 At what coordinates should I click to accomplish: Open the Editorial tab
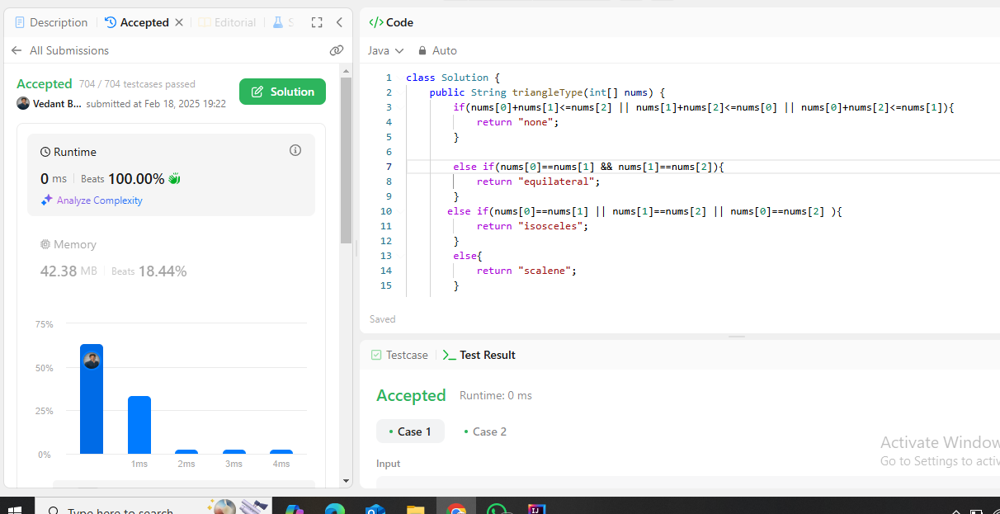[227, 22]
